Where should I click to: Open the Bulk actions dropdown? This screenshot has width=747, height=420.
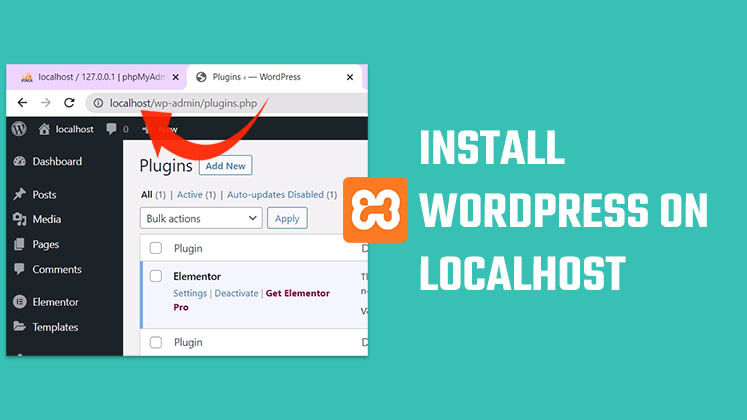pyautogui.click(x=201, y=218)
